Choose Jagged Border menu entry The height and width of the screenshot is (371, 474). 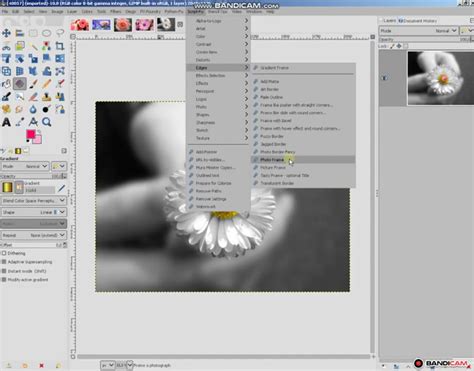point(303,144)
